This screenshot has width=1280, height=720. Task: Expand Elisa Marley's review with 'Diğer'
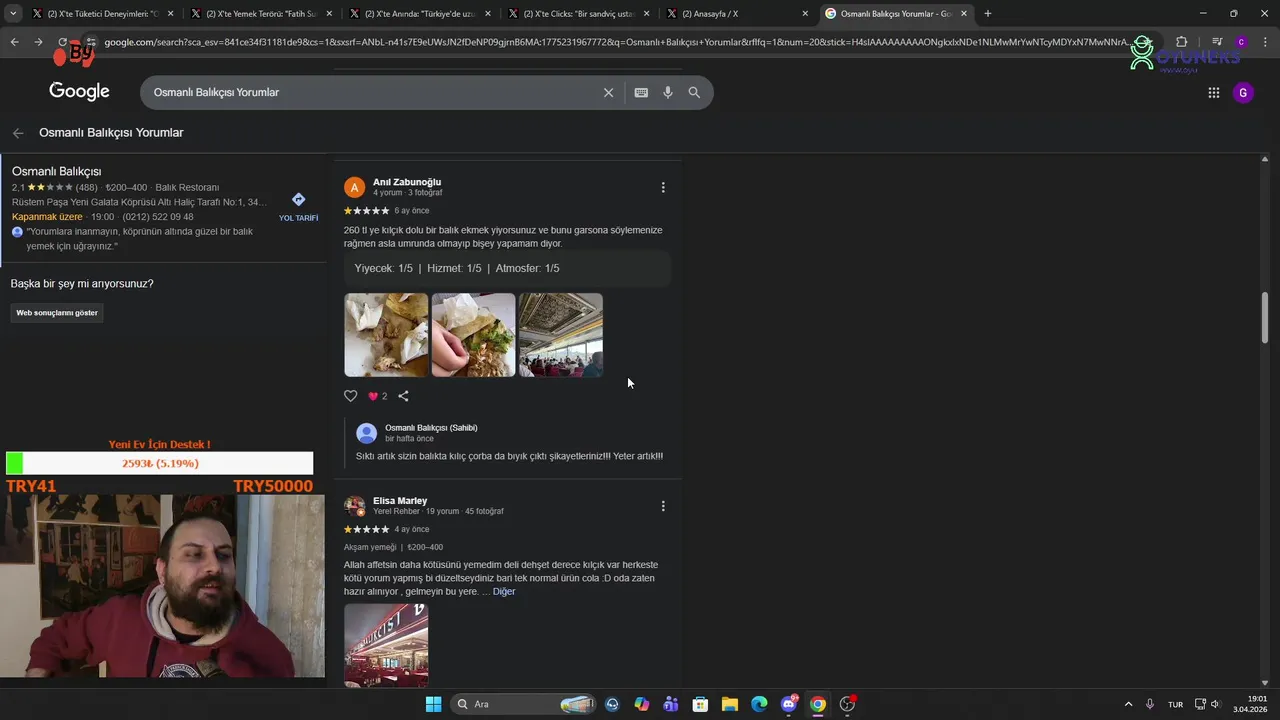click(x=504, y=592)
